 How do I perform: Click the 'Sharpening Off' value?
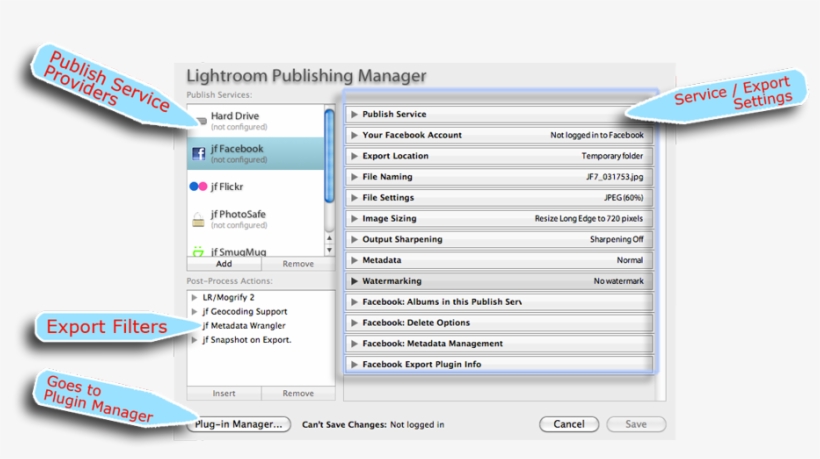pos(617,239)
